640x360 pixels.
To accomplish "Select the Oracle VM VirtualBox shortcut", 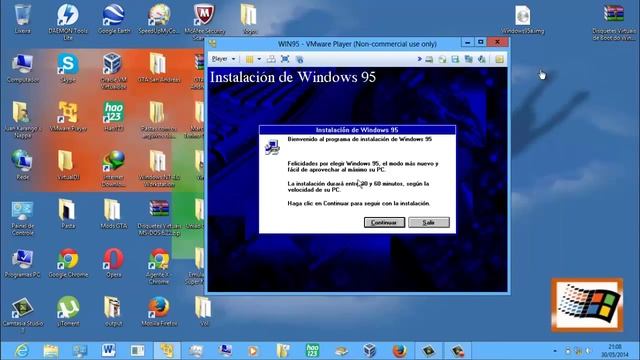I will click(x=113, y=71).
